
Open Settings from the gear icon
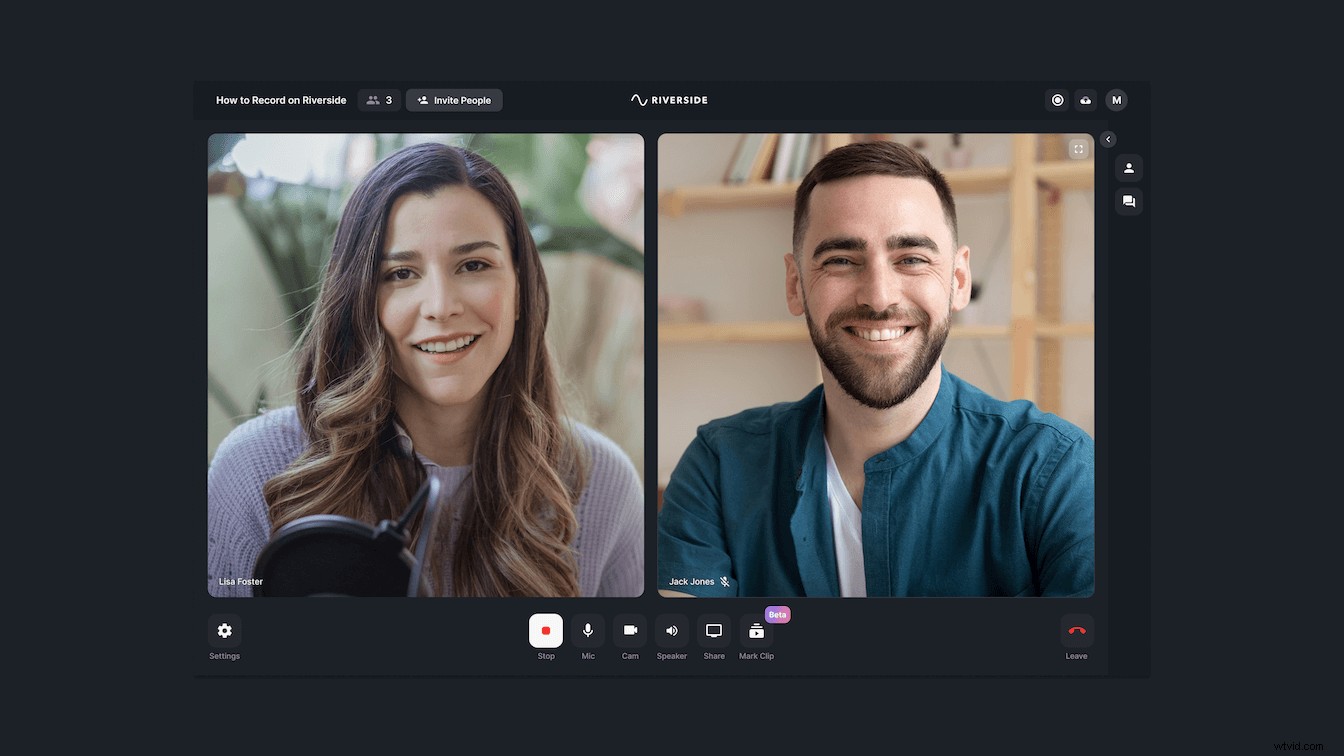click(x=224, y=630)
